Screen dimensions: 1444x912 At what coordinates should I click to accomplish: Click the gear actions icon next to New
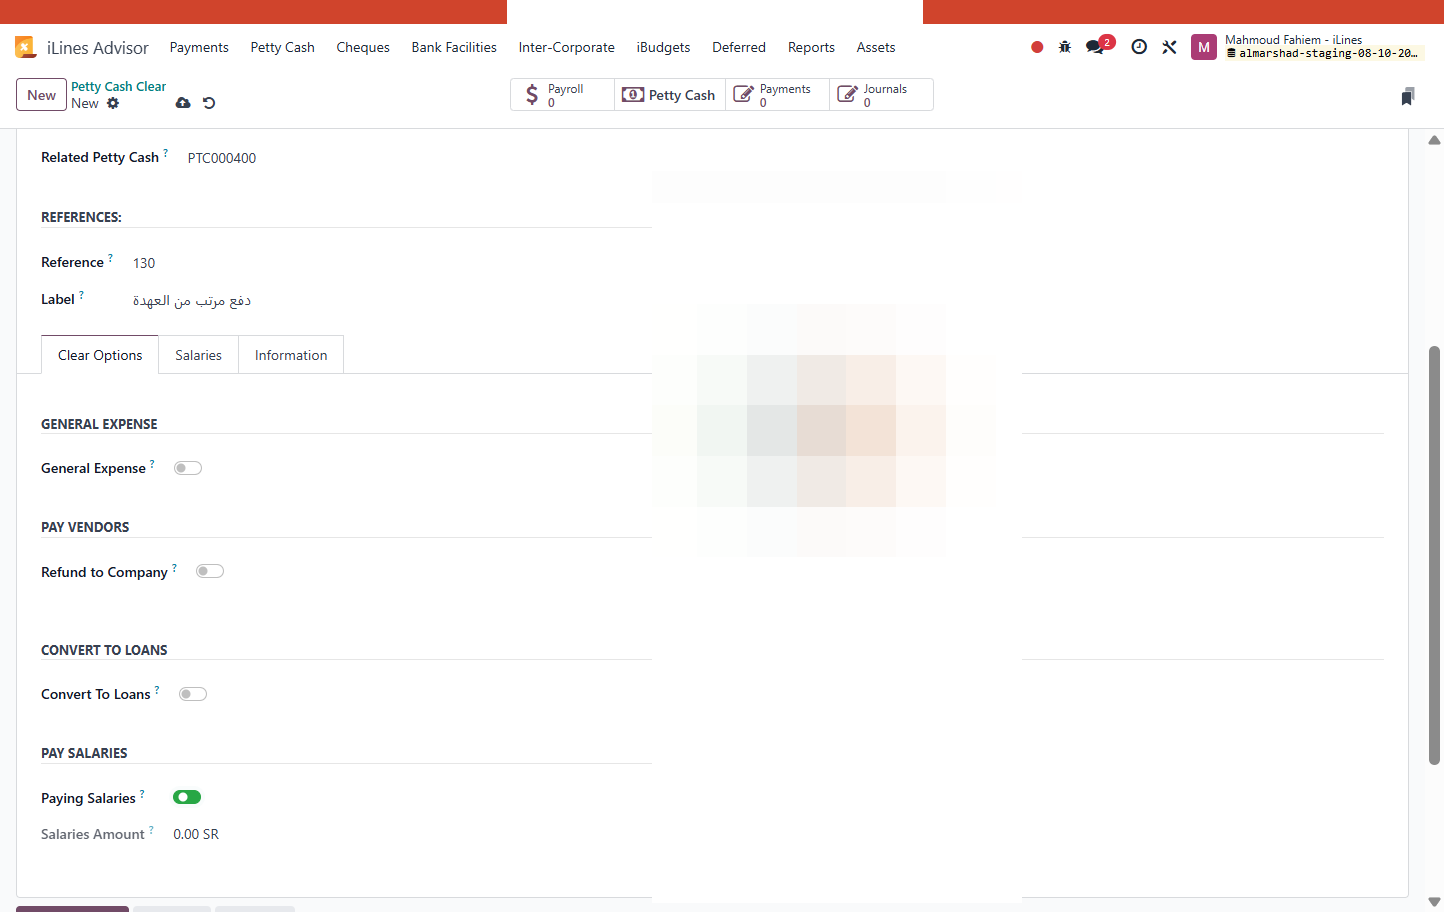point(113,103)
